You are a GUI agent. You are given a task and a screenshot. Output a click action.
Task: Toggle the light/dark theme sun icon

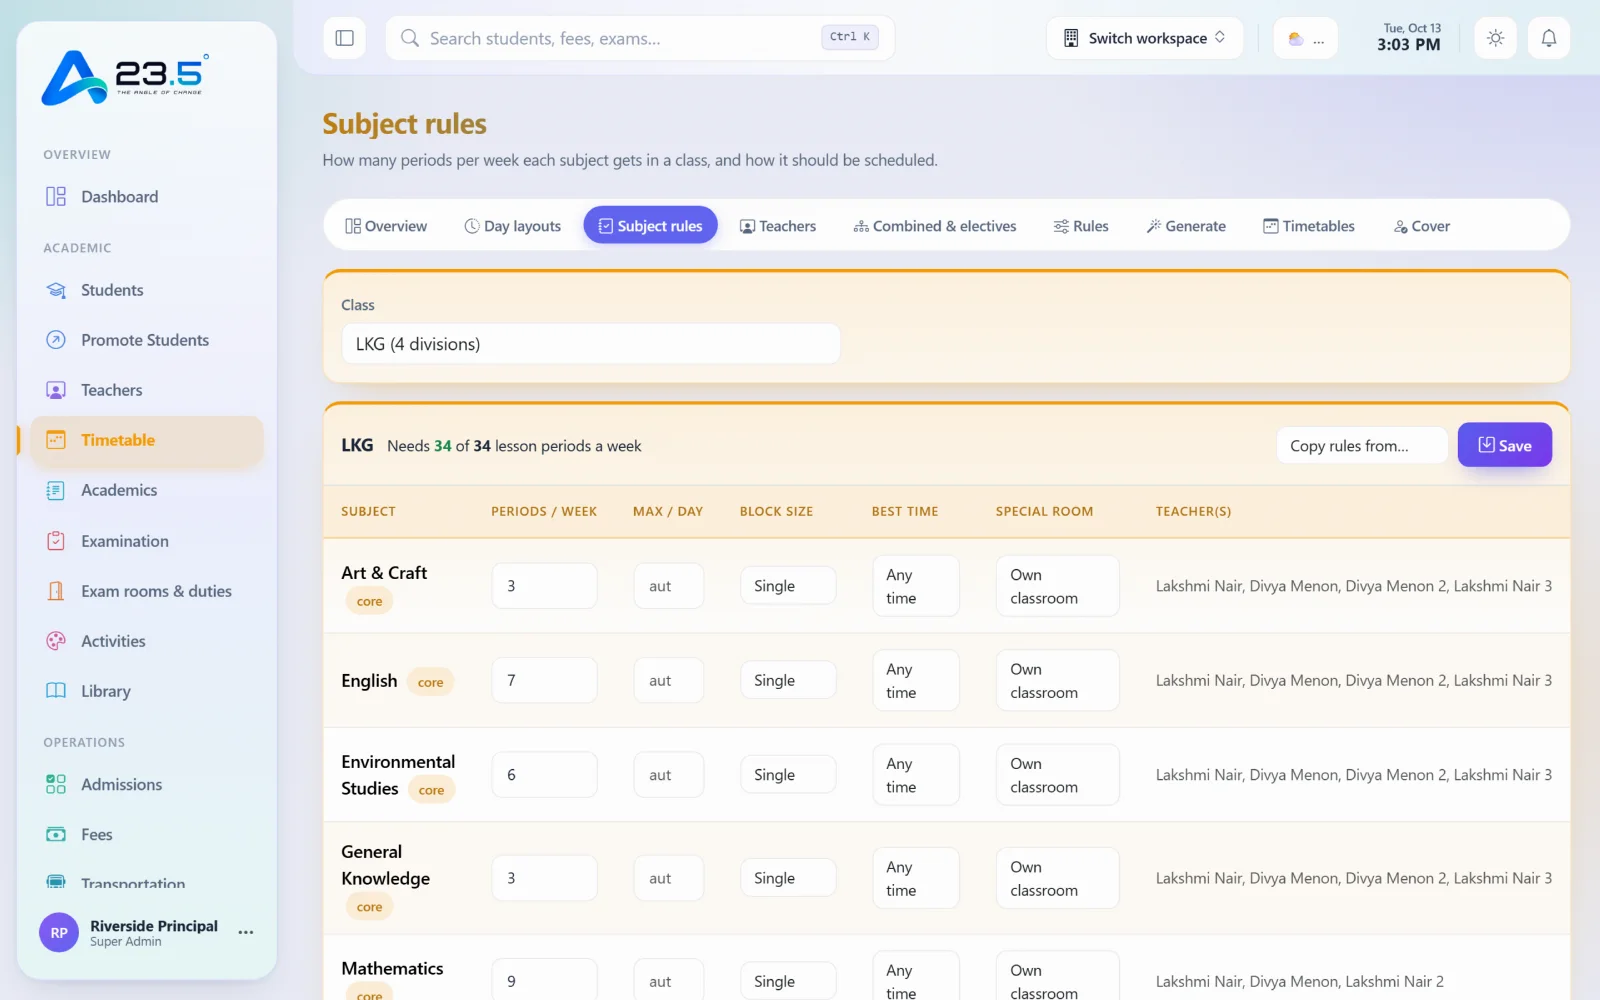1495,38
